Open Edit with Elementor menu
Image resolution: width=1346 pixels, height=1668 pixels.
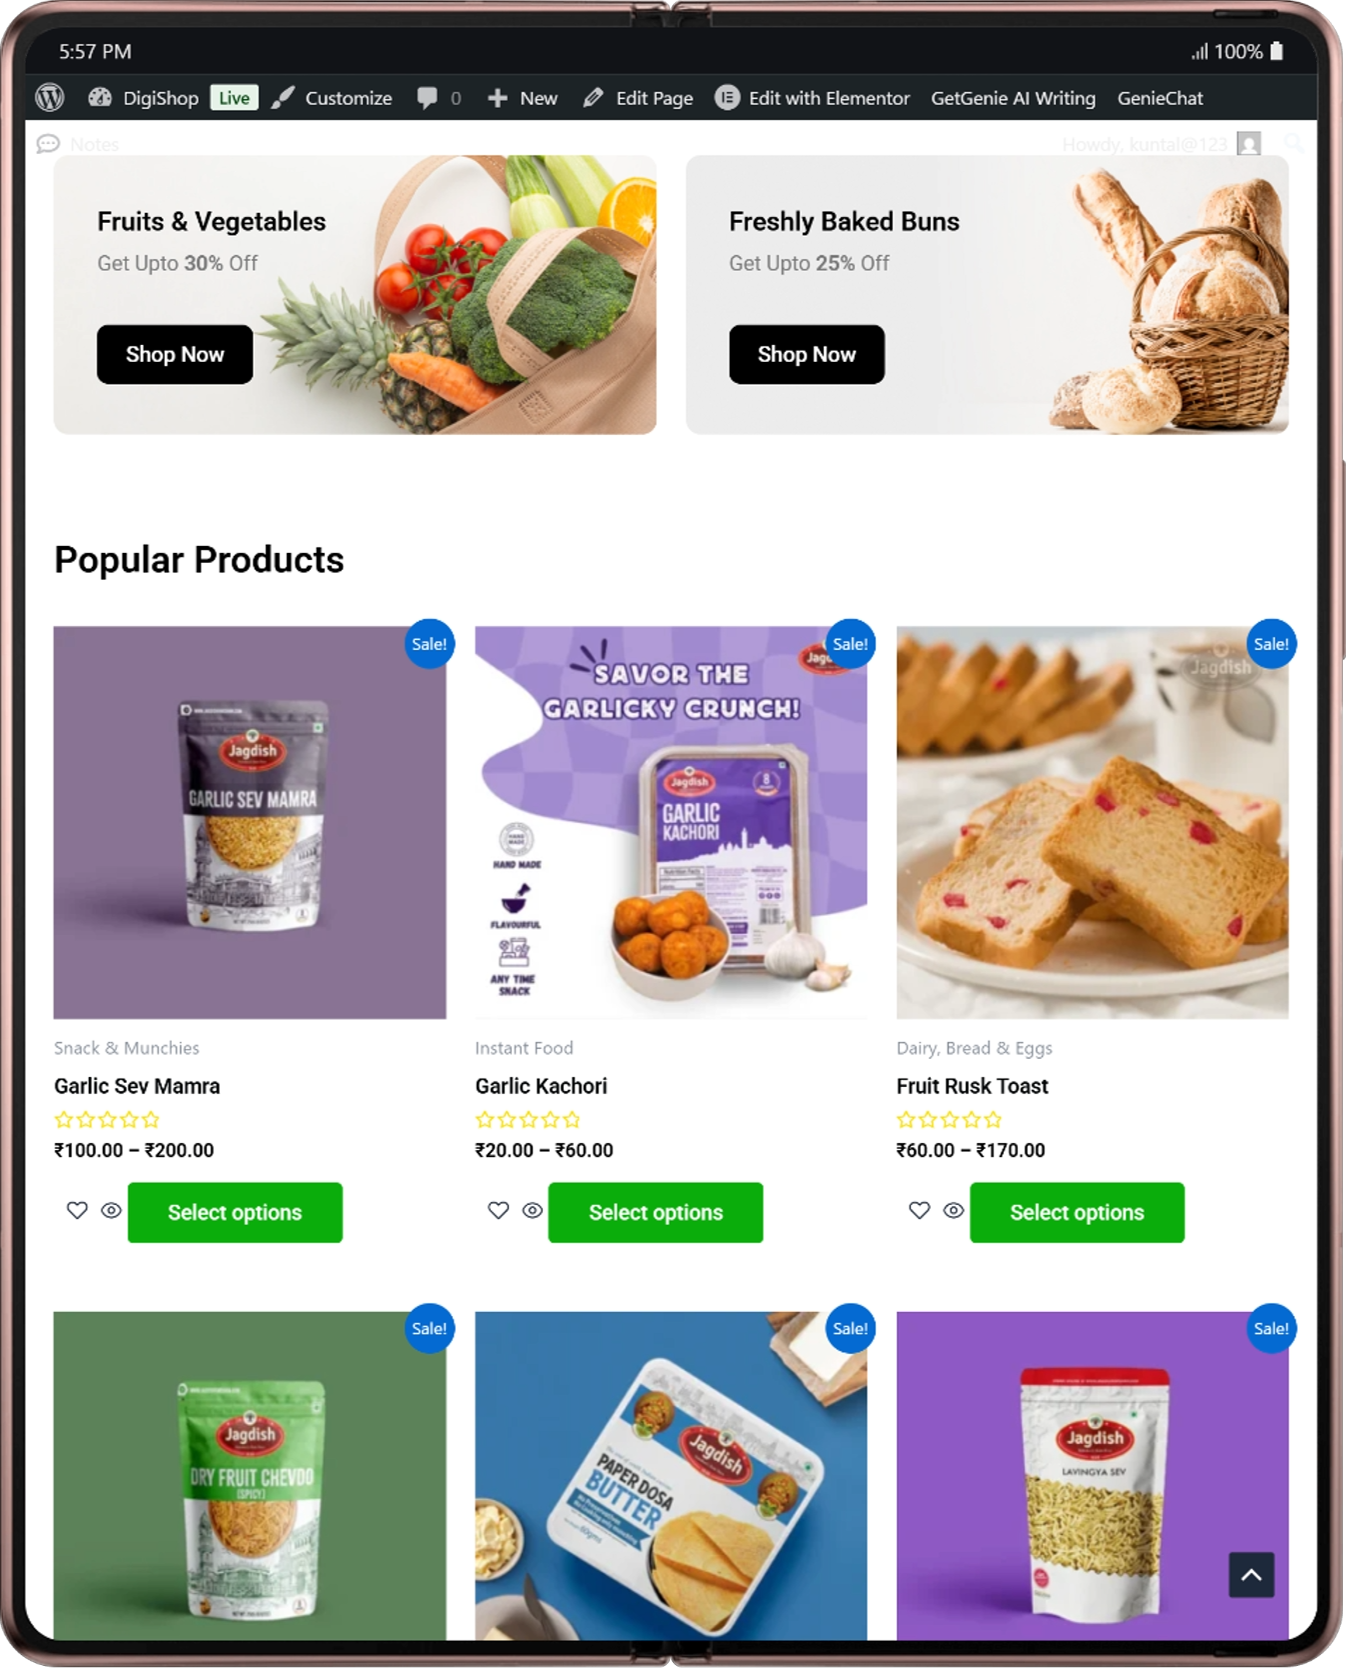pyautogui.click(x=812, y=98)
